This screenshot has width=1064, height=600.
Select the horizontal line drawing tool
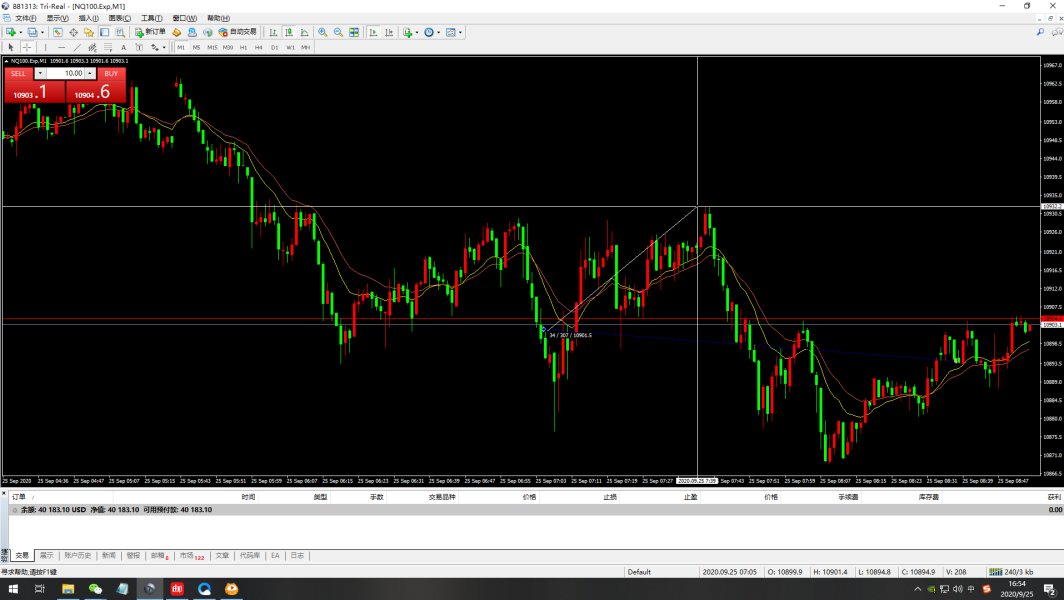[x=61, y=48]
